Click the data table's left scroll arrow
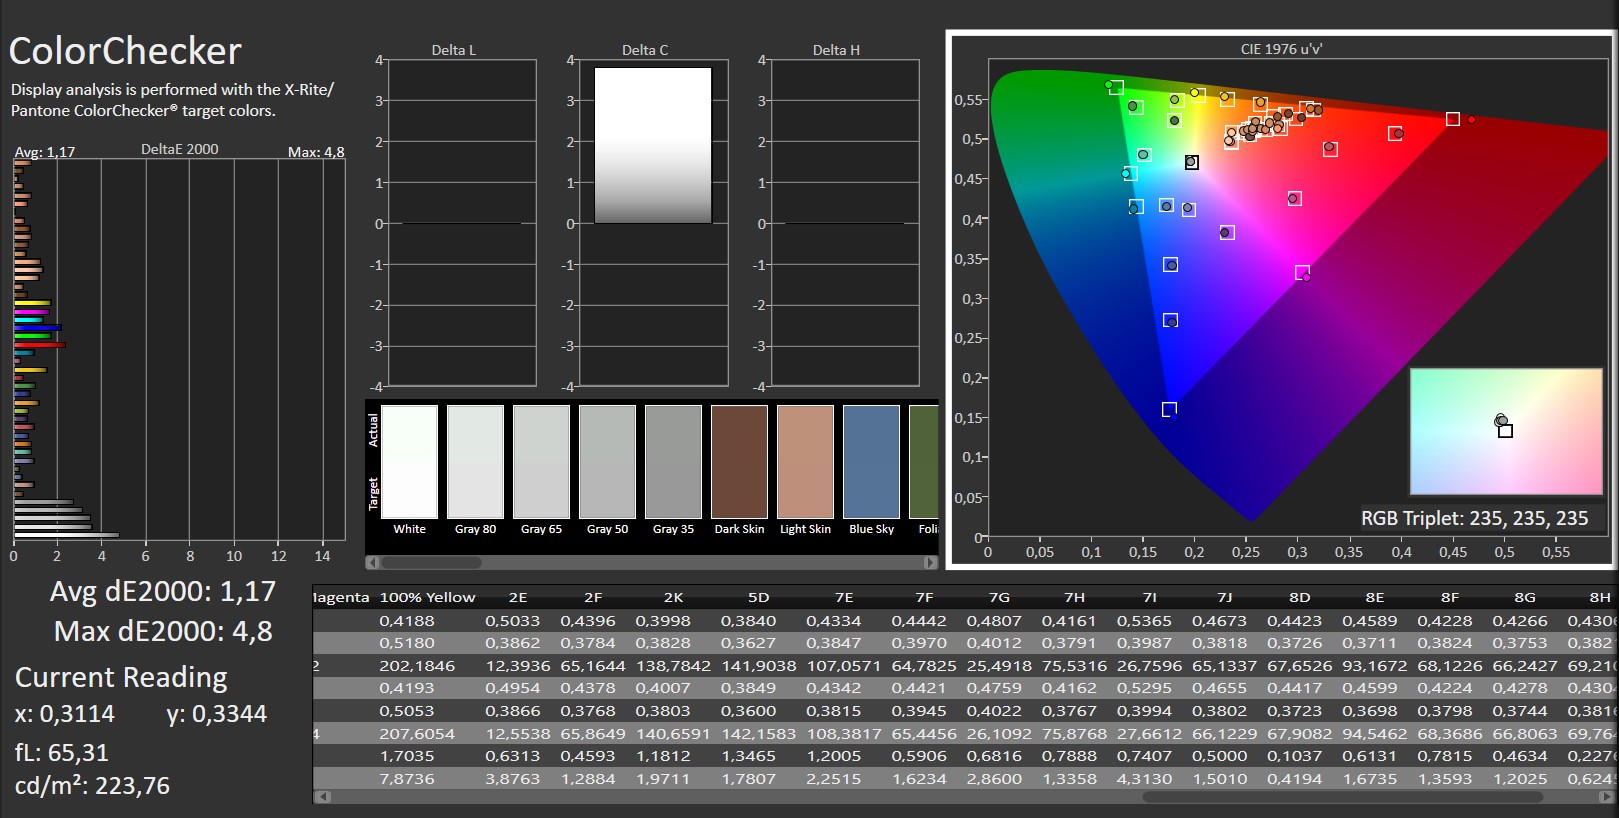This screenshot has height=818, width=1619. pos(321,797)
